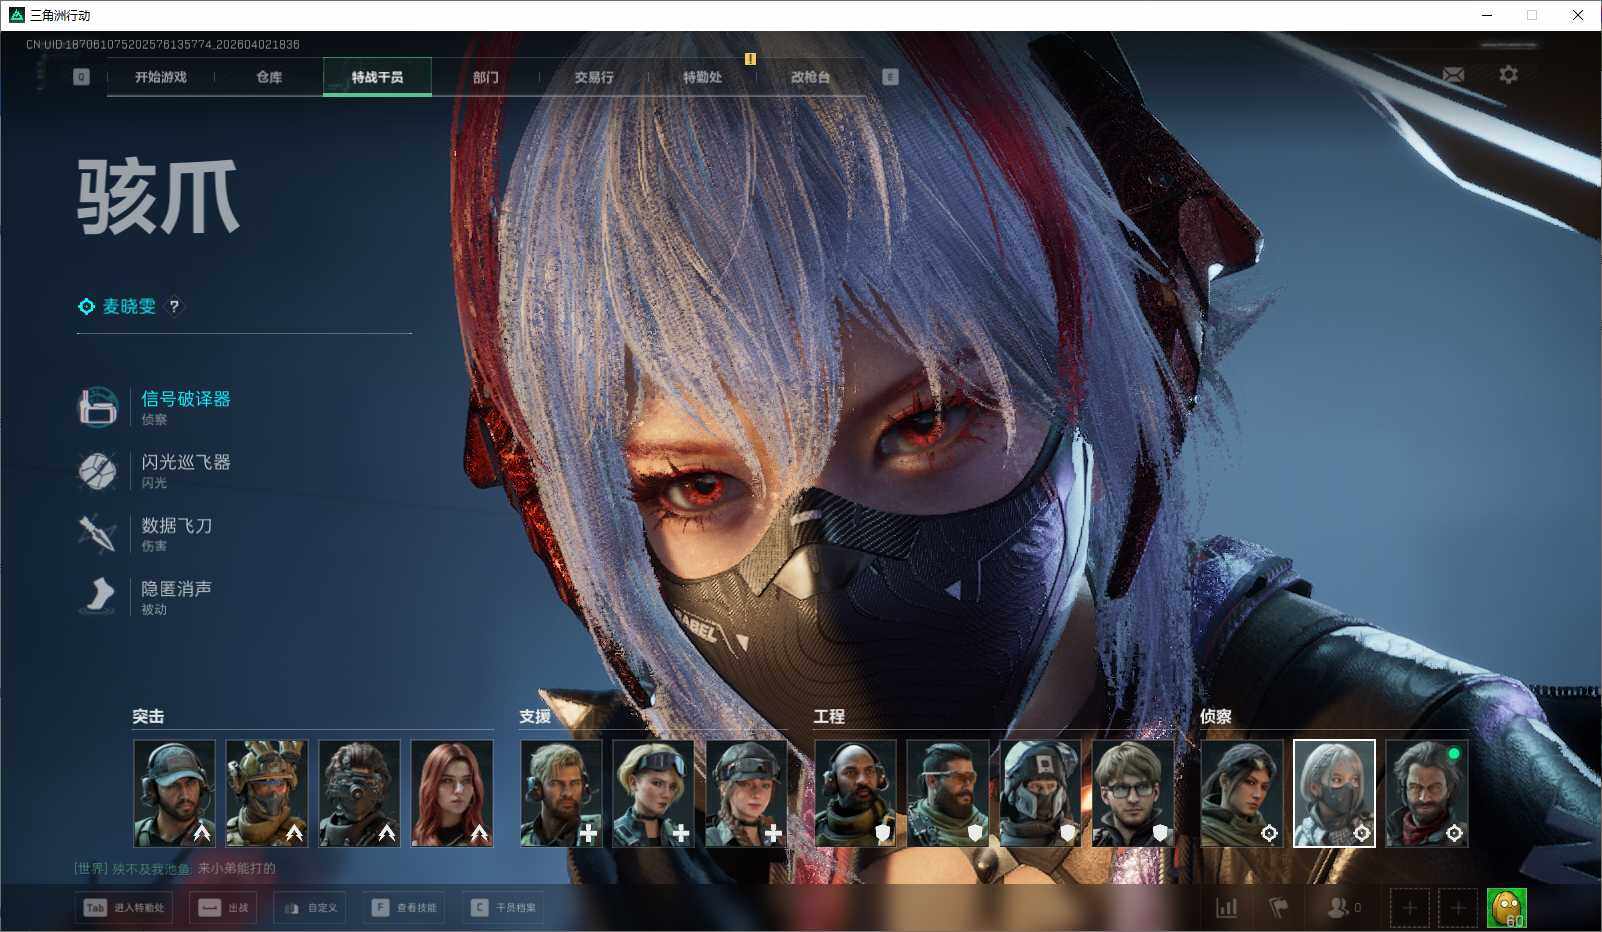This screenshot has height=932, width=1602.
Task: Open the friends icon showing 0
Action: tap(1343, 907)
